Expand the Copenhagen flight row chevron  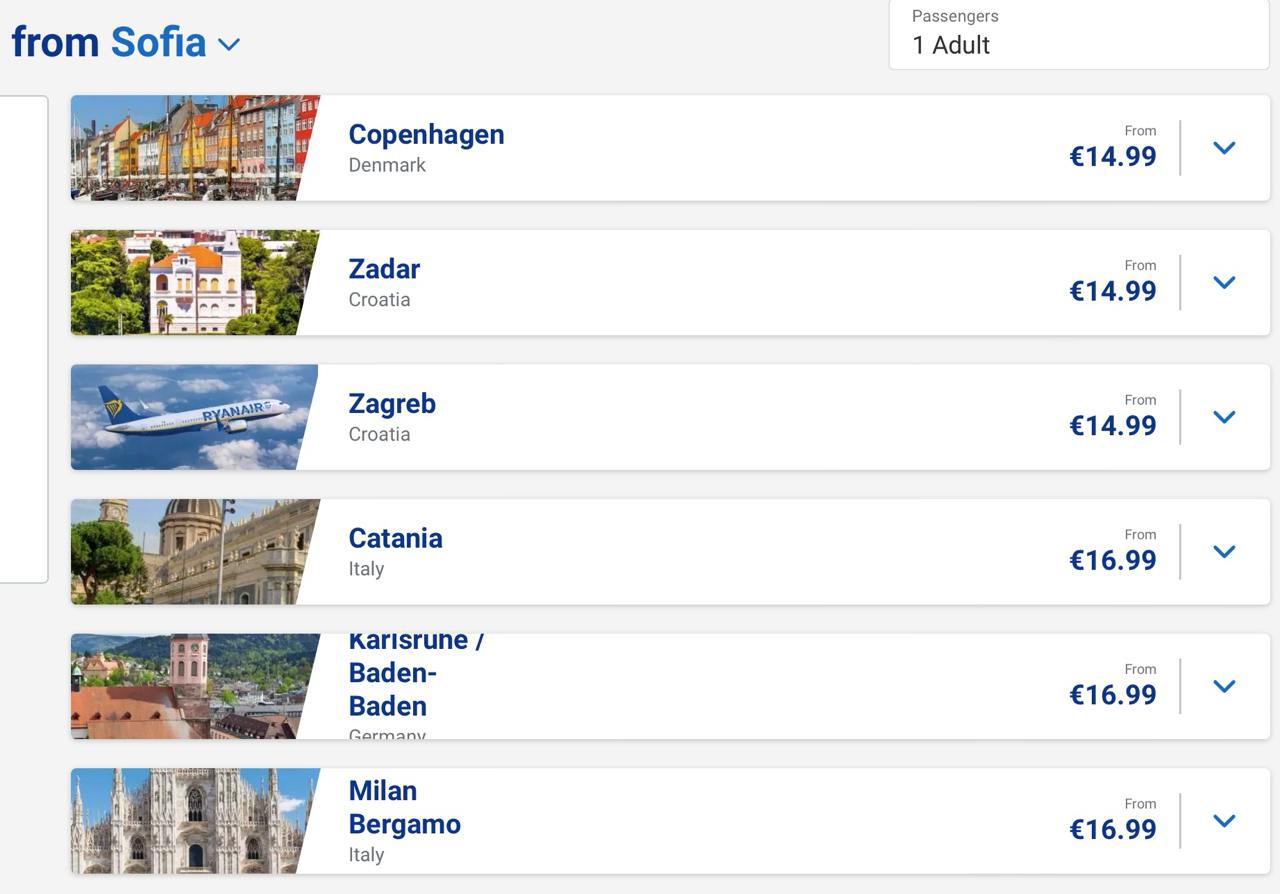pos(1224,148)
